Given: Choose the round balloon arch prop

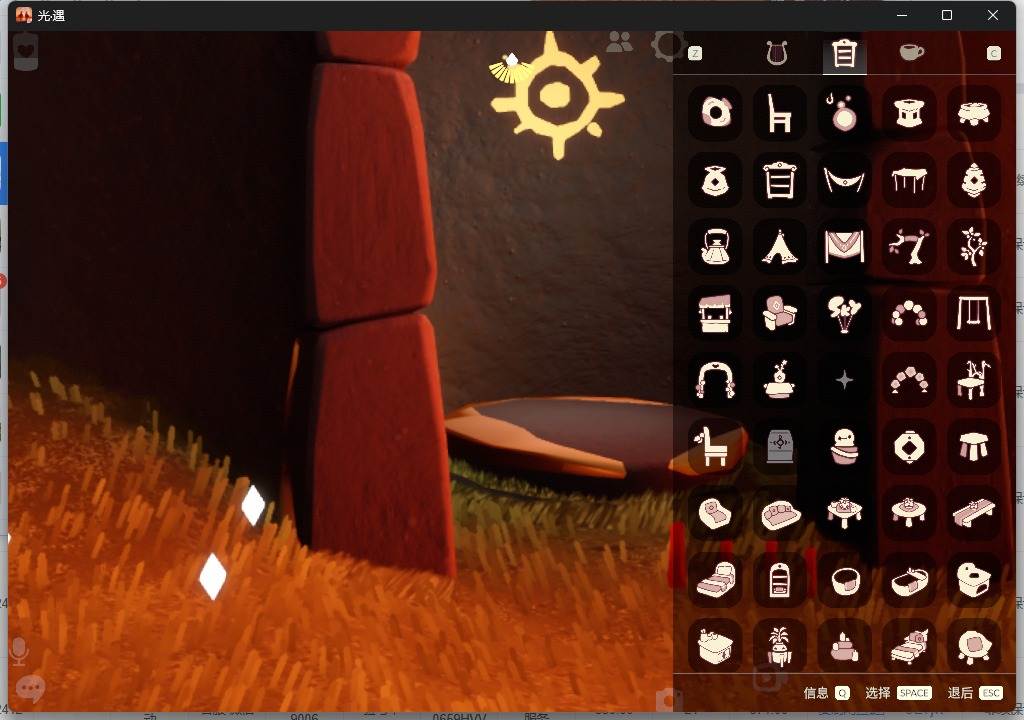Looking at the screenshot, I should (908, 313).
